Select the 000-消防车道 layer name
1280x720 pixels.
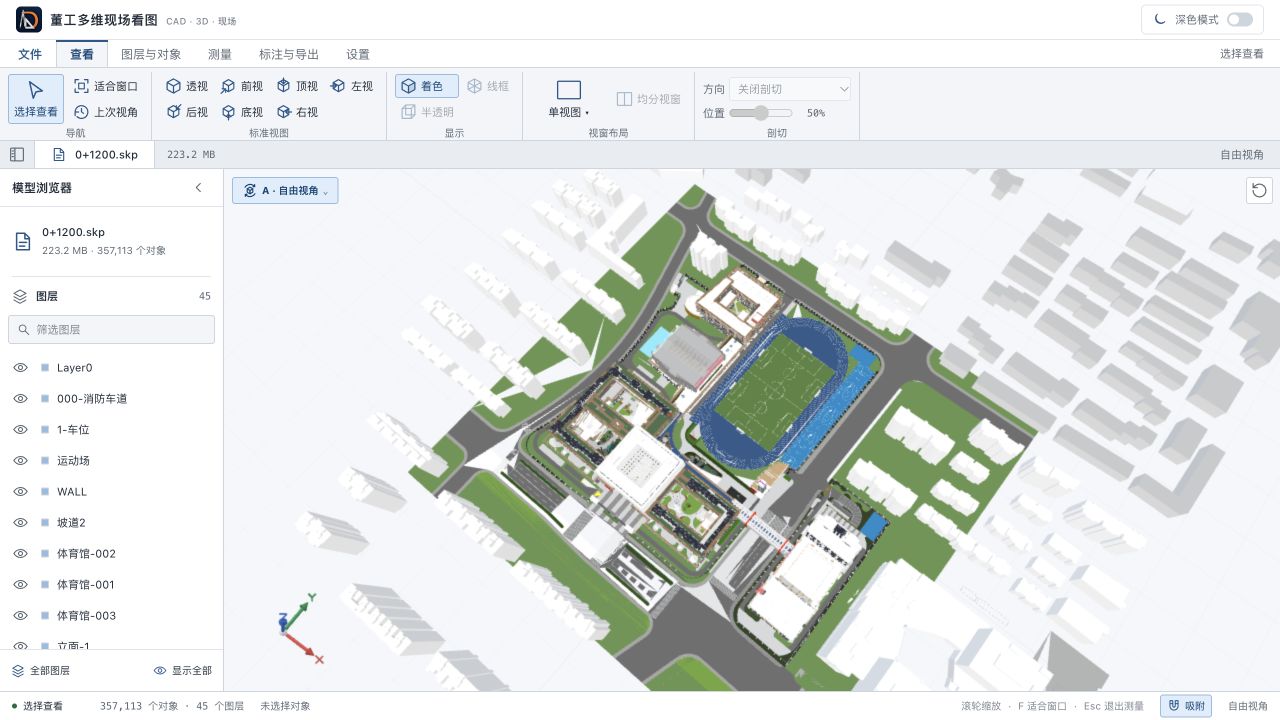[92, 399]
